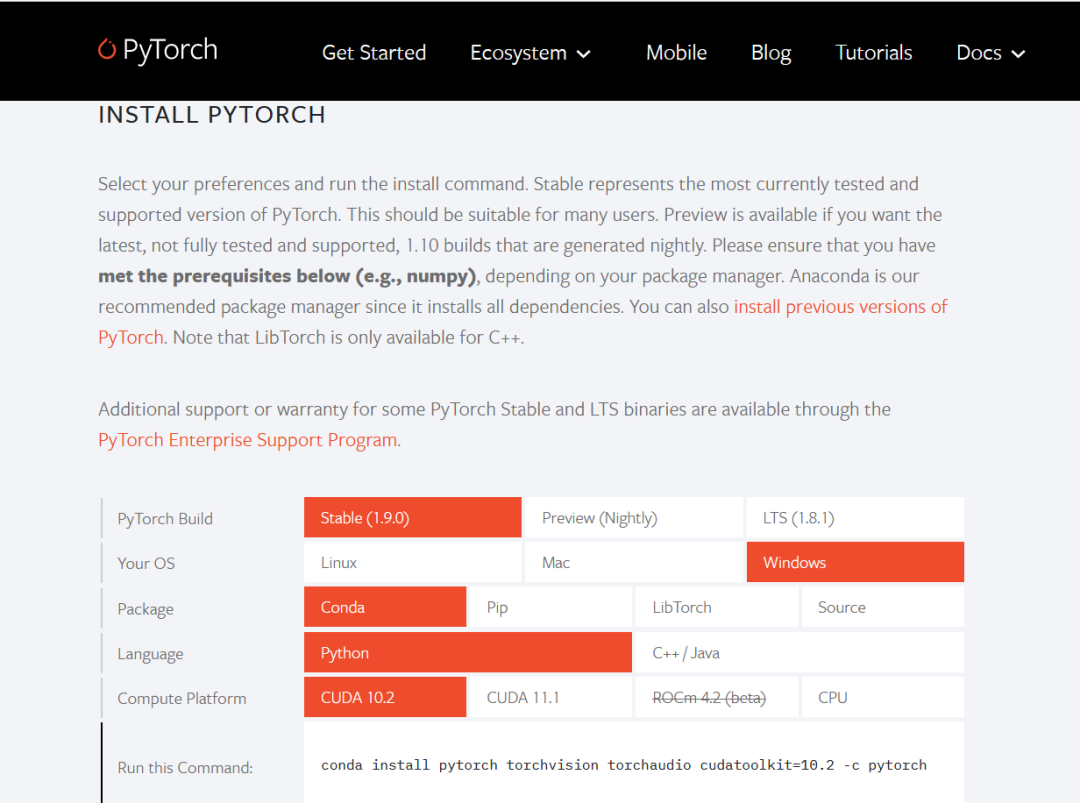Image resolution: width=1080 pixels, height=803 pixels.
Task: Click the conda install command text
Action: pos(623,765)
